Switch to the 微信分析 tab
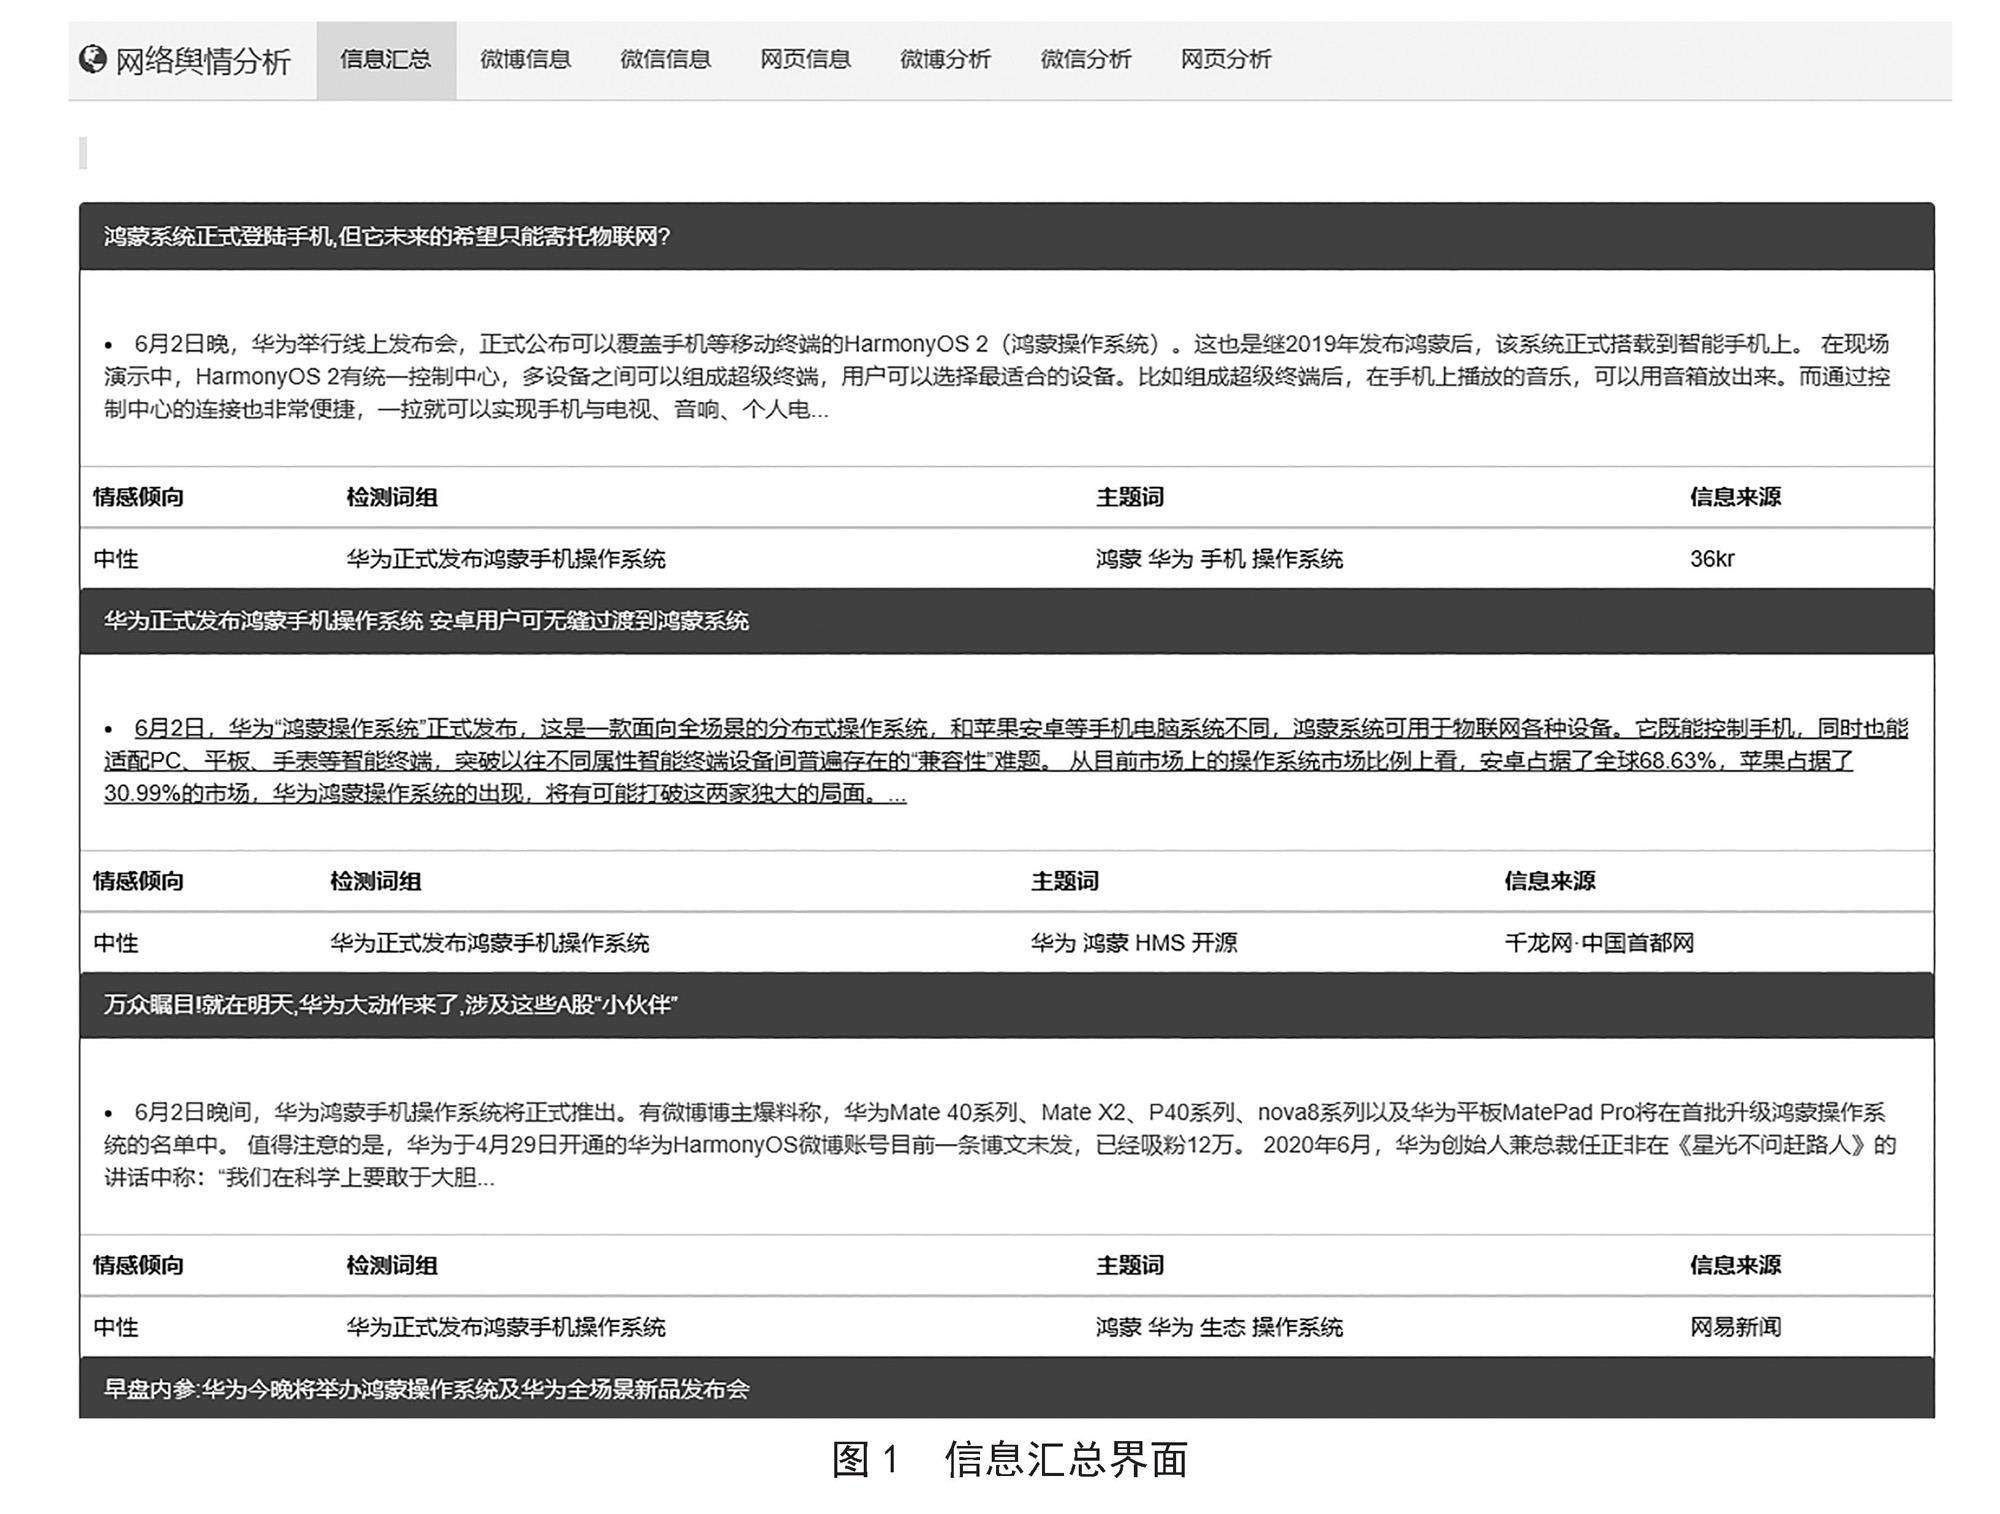 click(1085, 60)
